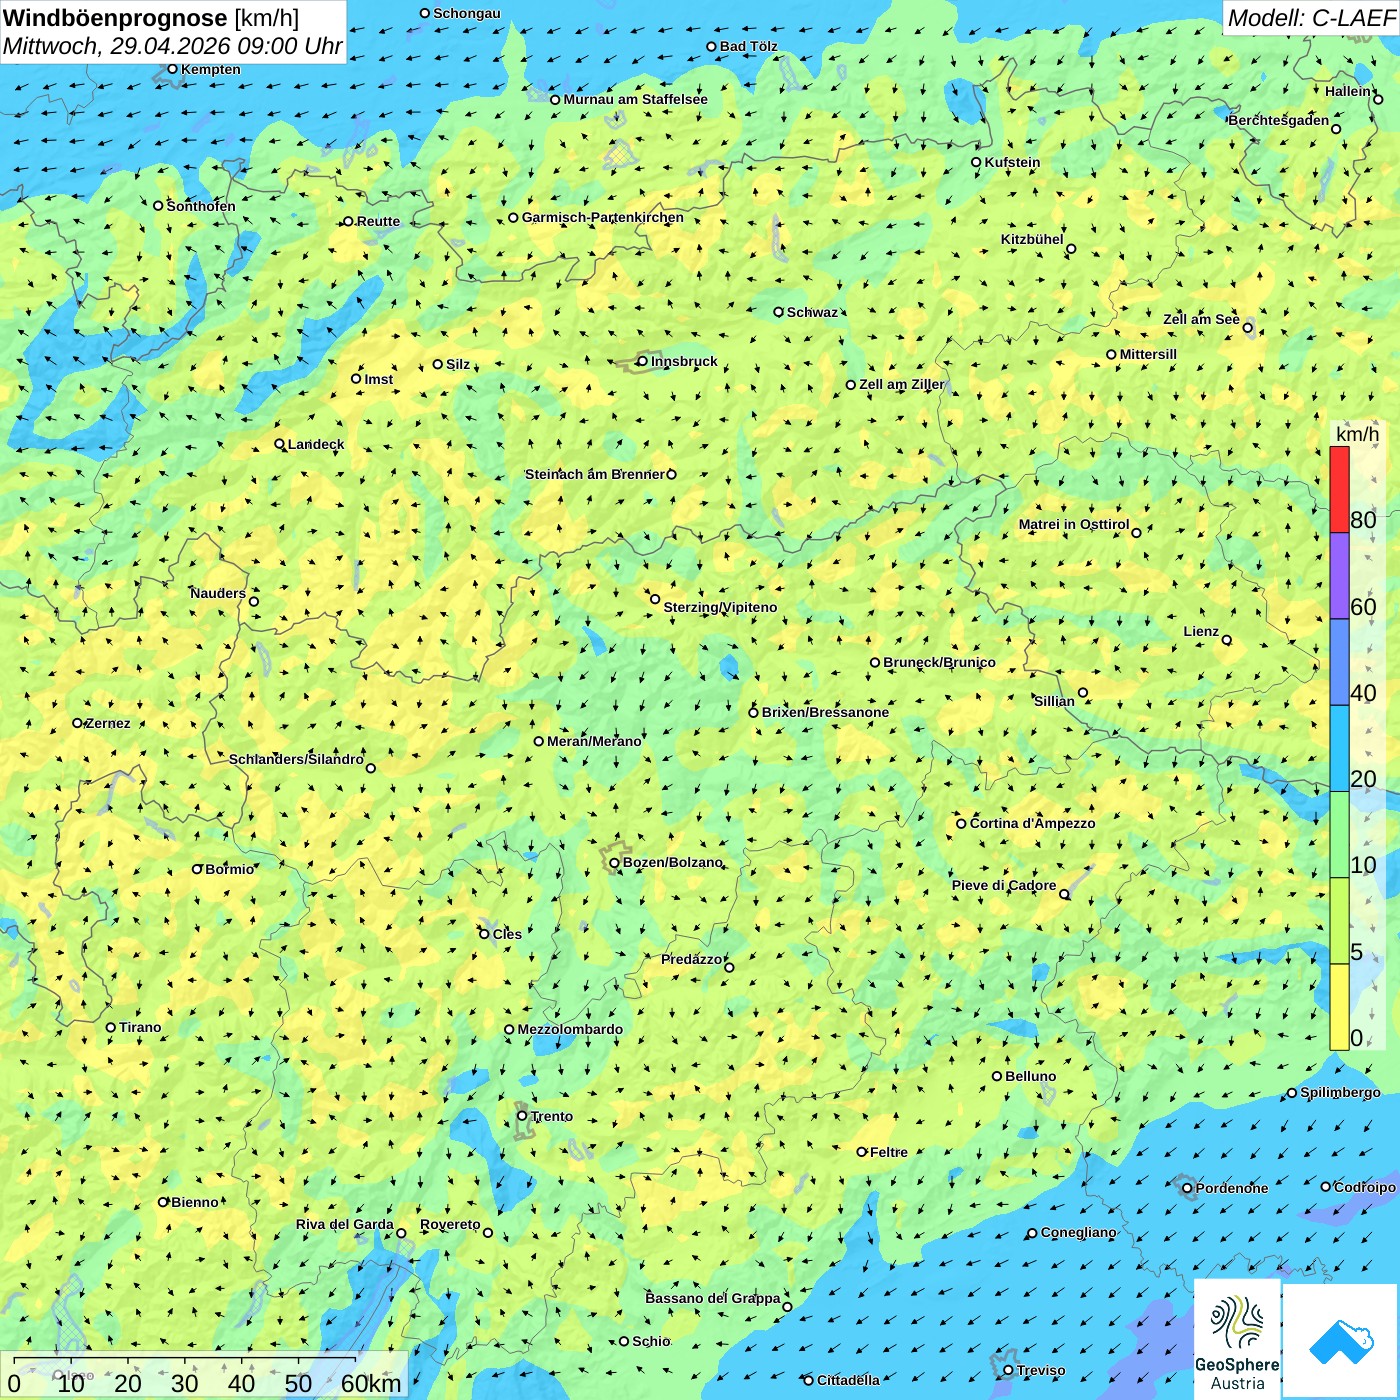Click the Nauders label
Screen dimensions: 1400x1400
[x=217, y=593]
